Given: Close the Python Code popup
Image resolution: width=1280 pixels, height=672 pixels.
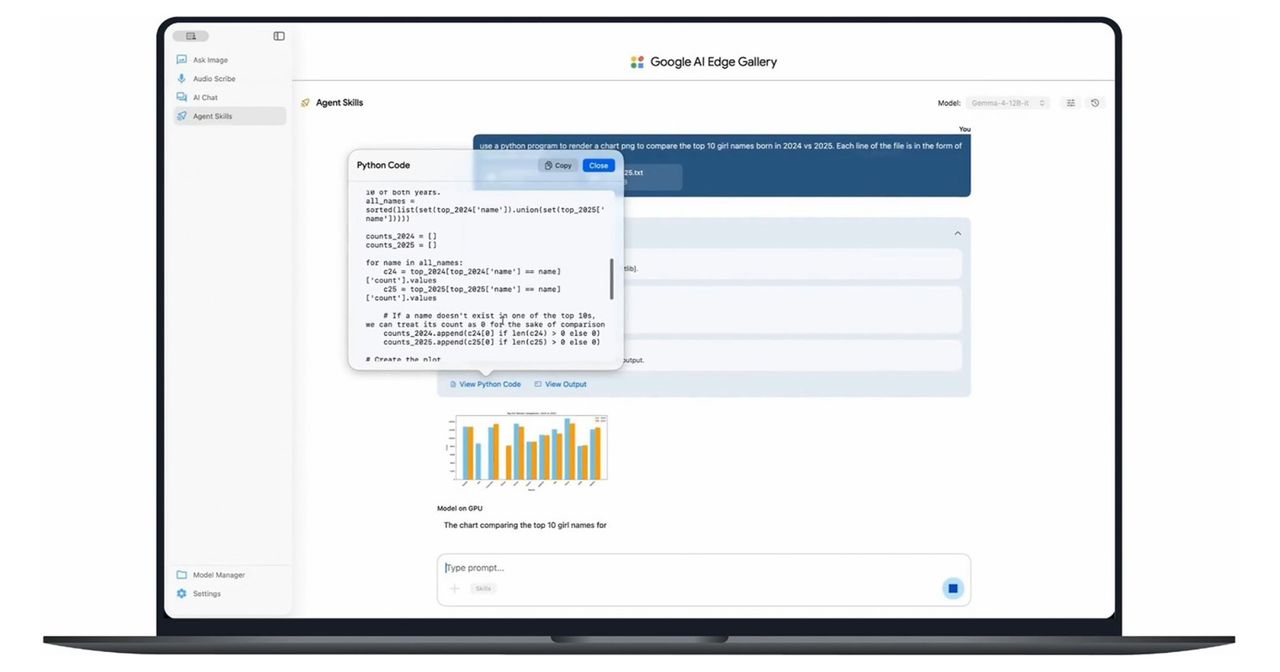Looking at the screenshot, I should 598,165.
